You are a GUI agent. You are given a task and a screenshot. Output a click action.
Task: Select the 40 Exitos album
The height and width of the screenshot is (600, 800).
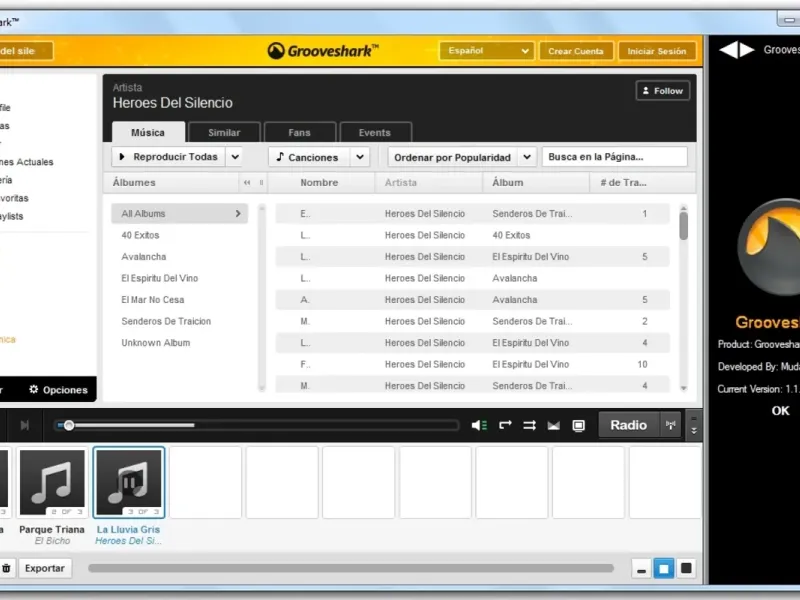140,235
